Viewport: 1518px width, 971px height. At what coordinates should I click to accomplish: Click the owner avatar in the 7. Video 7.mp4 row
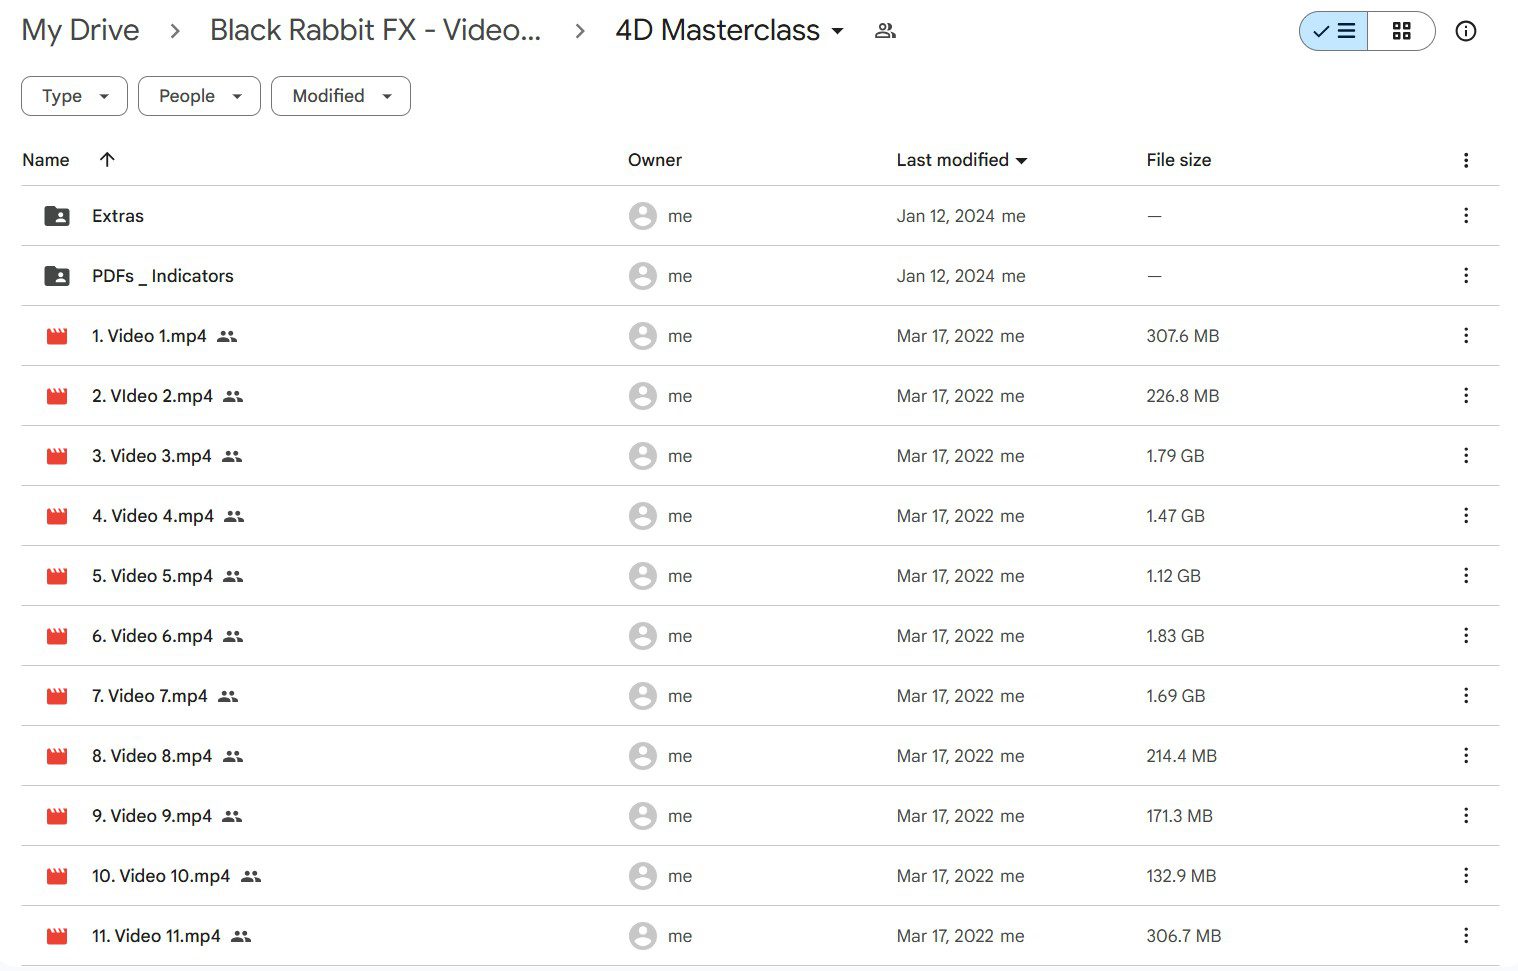click(642, 696)
